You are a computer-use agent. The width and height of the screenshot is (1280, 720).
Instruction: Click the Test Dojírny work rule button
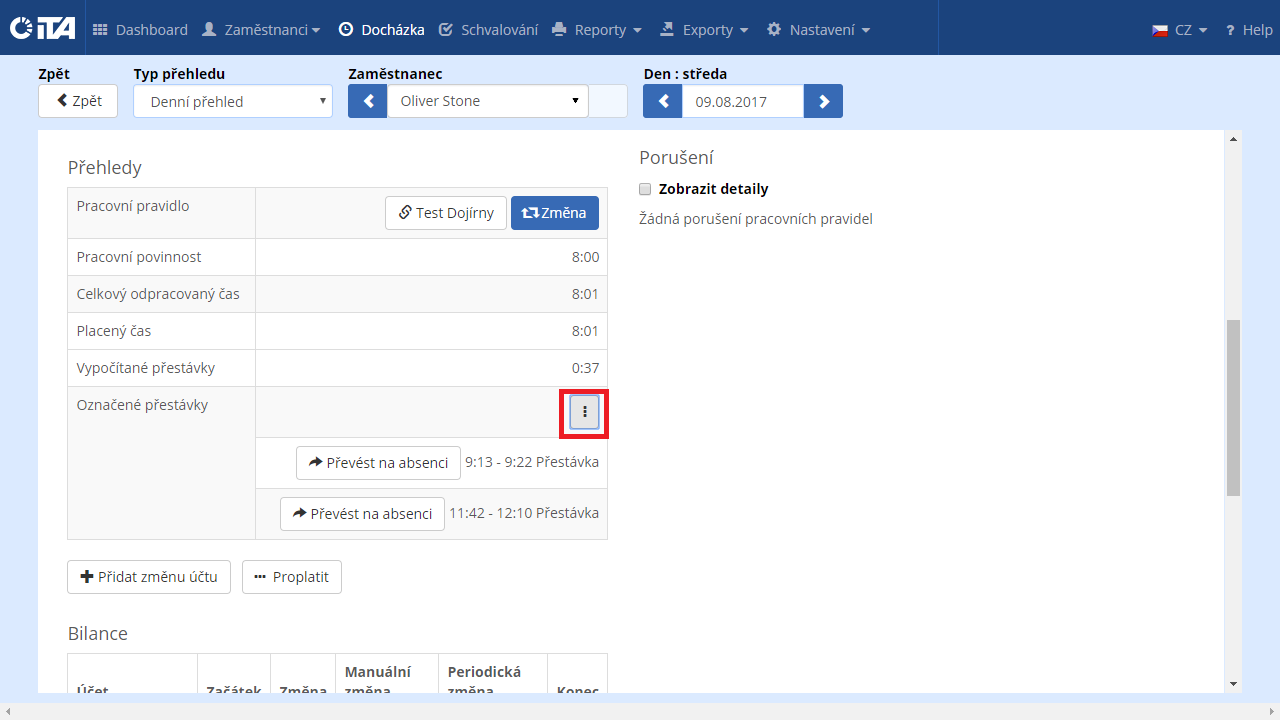click(x=445, y=213)
